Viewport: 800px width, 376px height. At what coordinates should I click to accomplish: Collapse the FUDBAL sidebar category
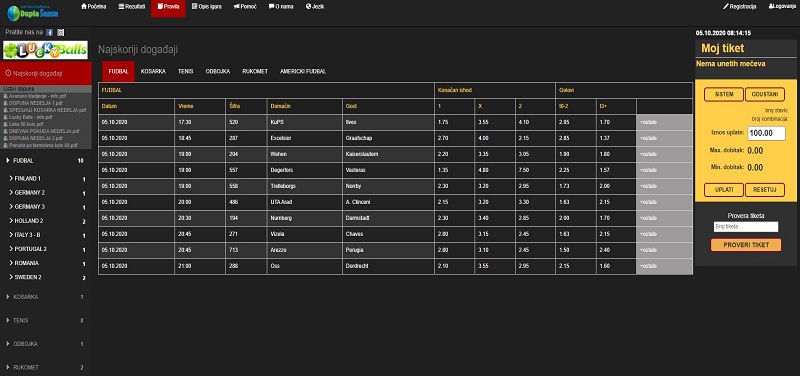(x=46, y=161)
